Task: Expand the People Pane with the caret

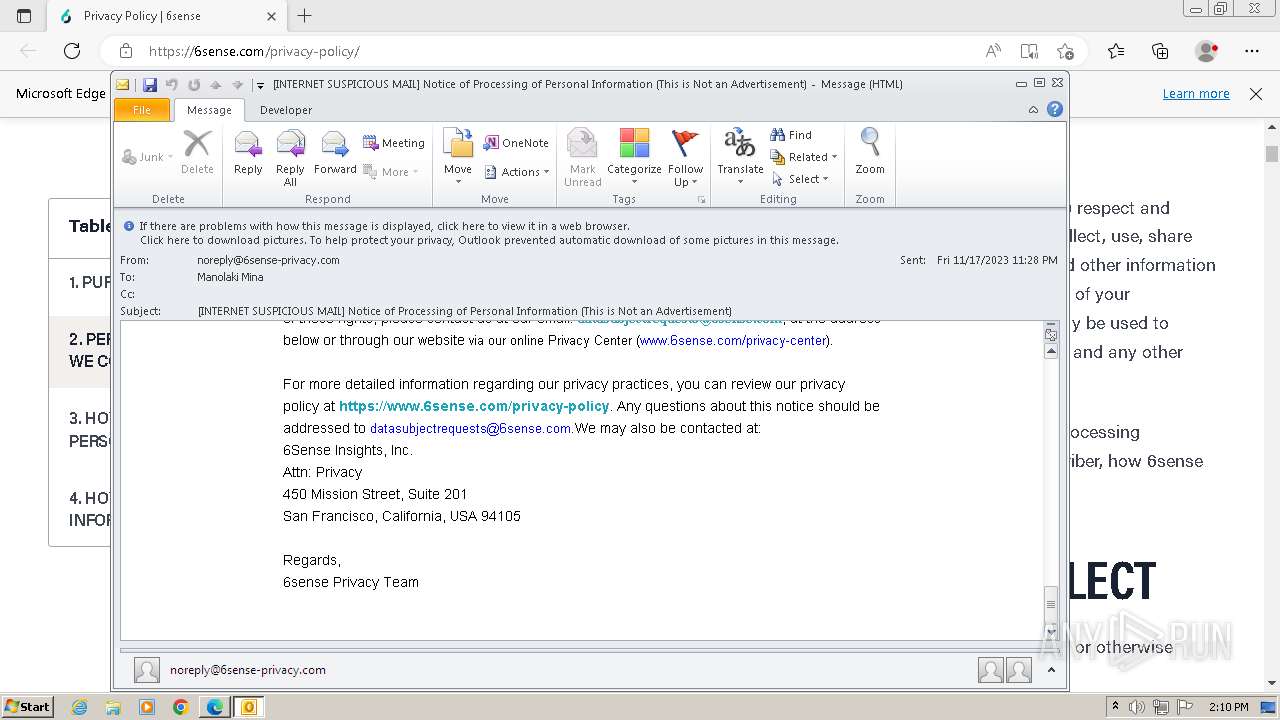Action: point(1051,670)
